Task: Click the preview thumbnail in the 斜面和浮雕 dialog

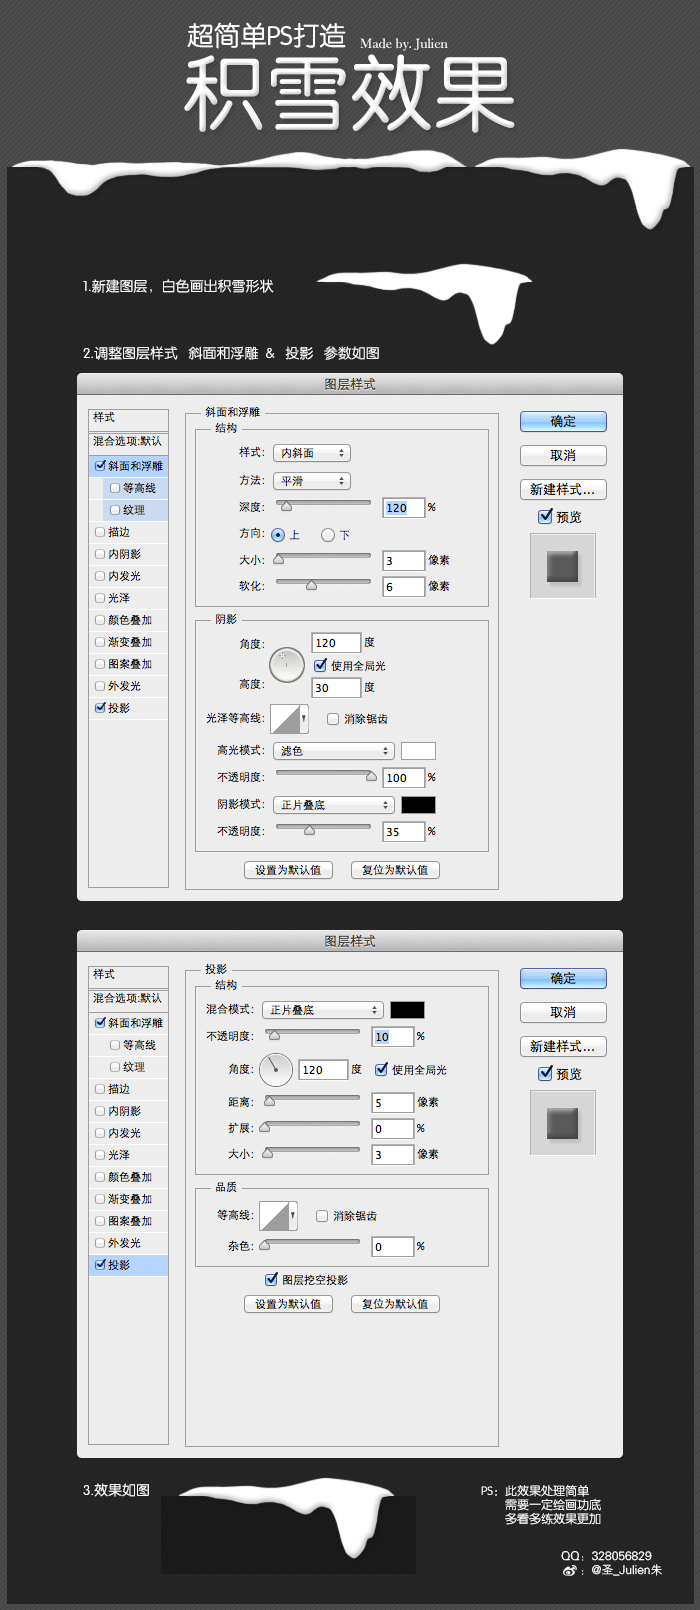Action: pos(563,567)
